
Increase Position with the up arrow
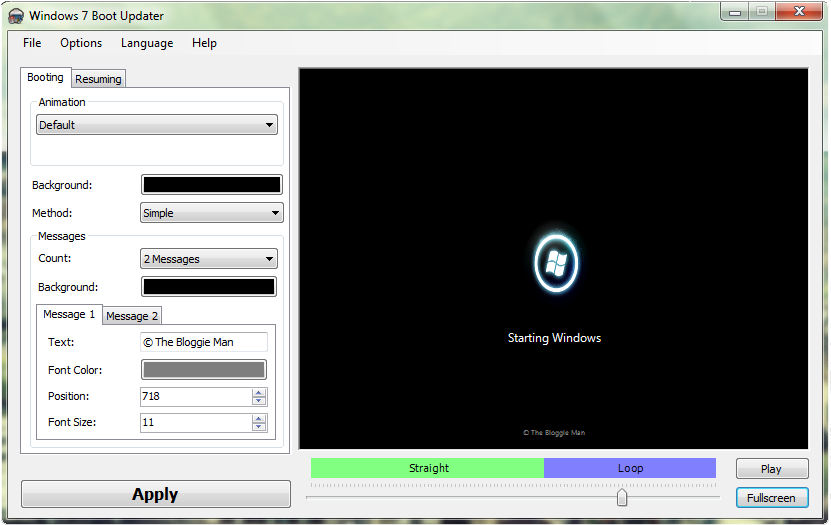tap(259, 393)
